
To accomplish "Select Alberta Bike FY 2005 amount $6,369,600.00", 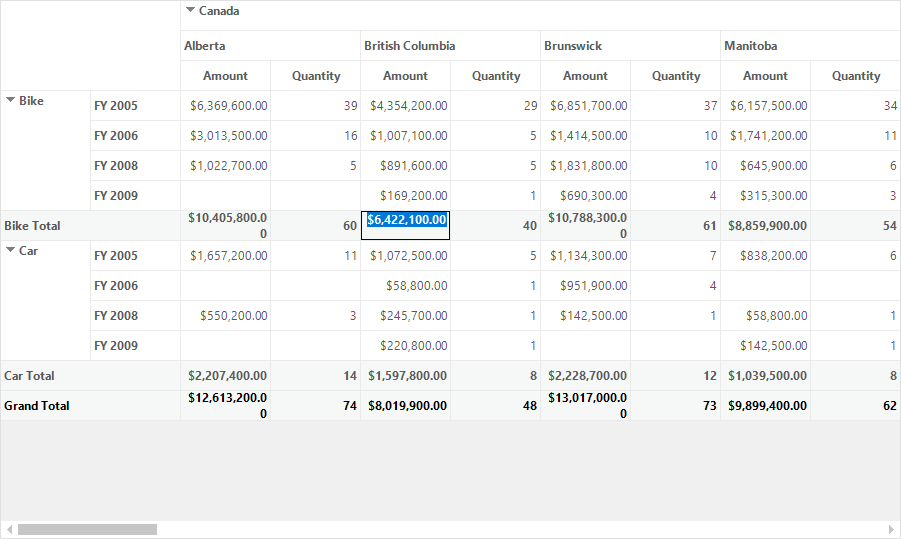I will click(x=225, y=106).
